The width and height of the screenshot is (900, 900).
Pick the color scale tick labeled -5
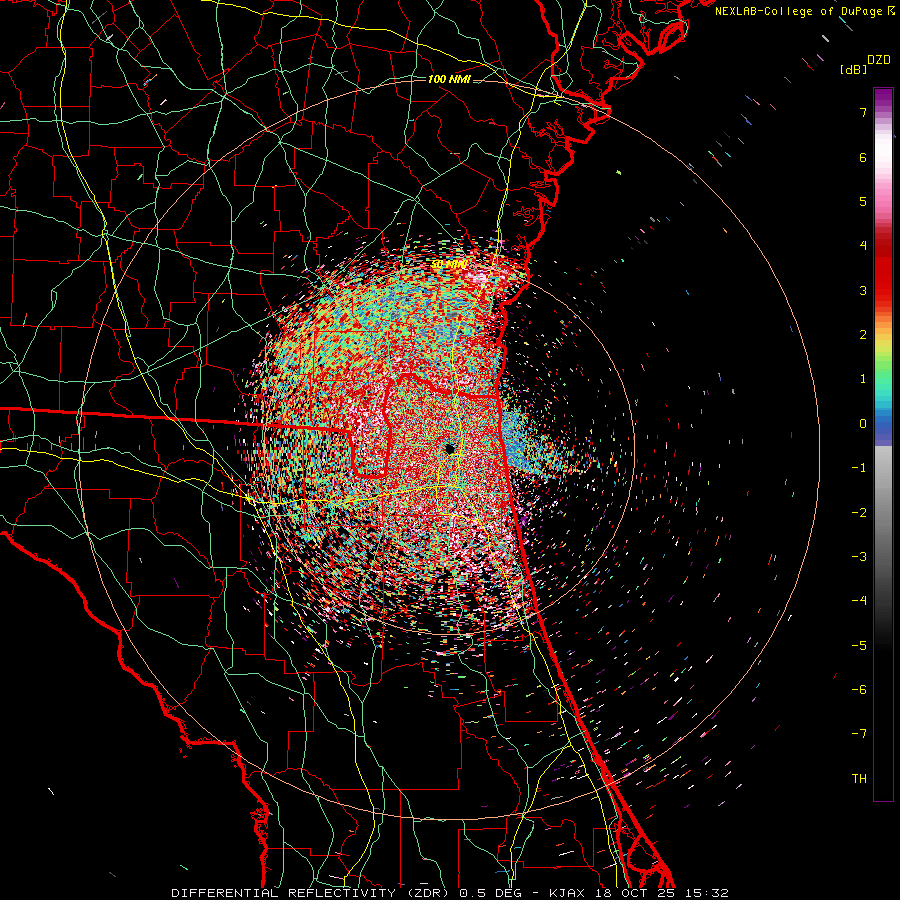tap(859, 646)
